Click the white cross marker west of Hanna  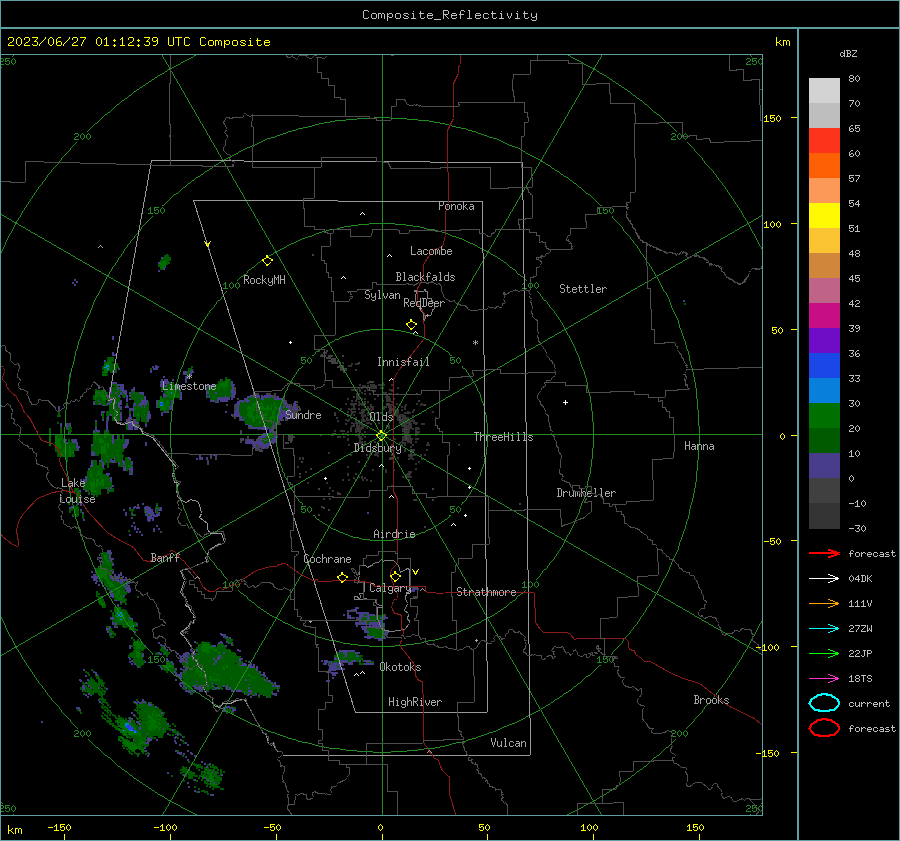[565, 402]
